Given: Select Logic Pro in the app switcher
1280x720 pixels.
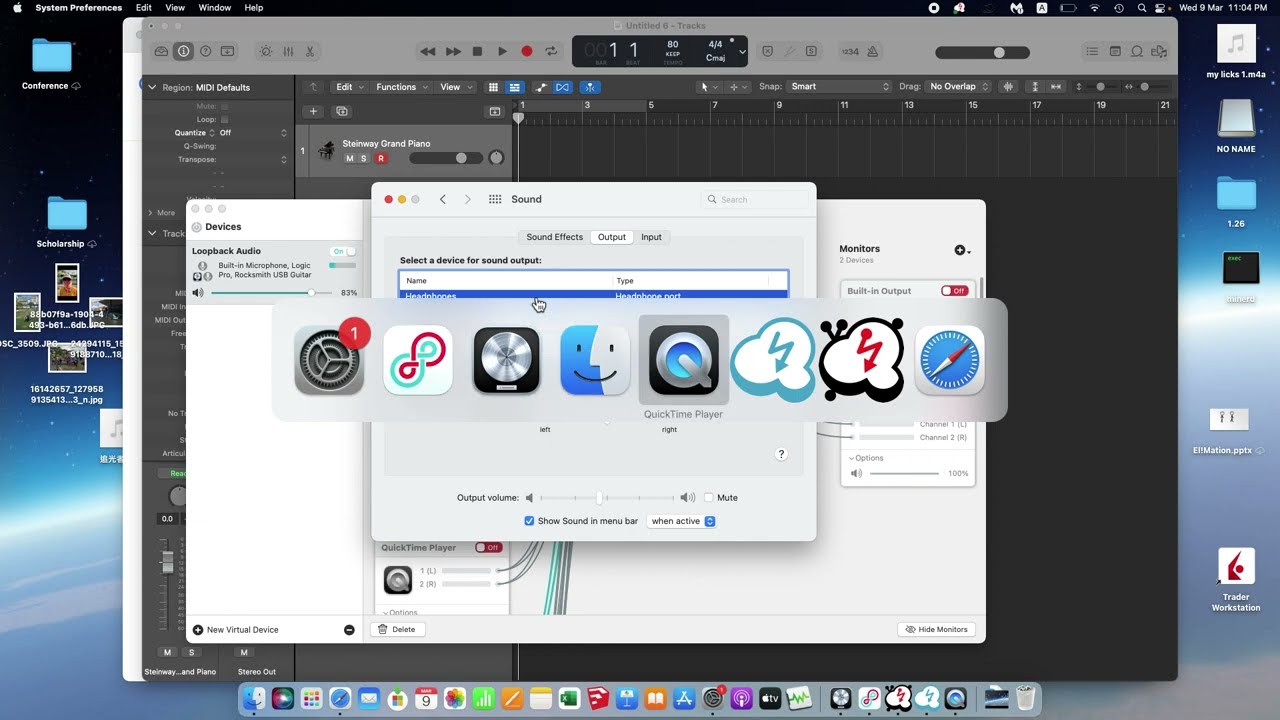Looking at the screenshot, I should click(x=507, y=361).
